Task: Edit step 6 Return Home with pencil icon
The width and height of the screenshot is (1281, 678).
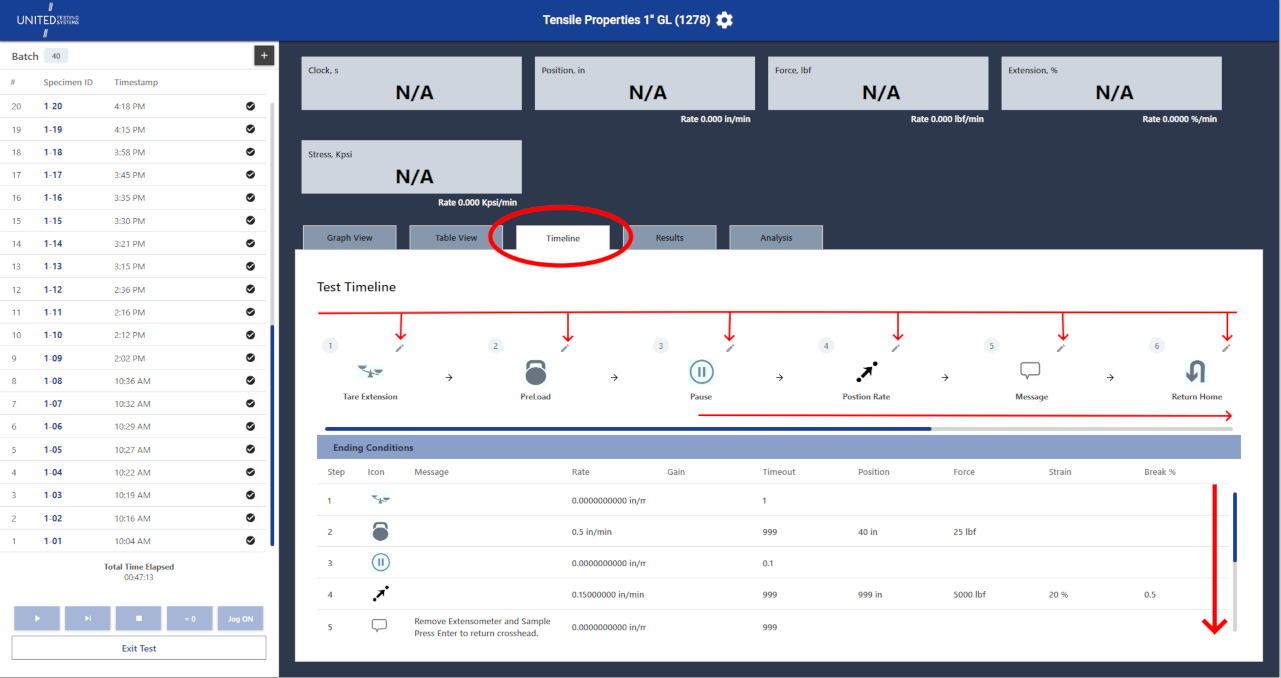Action: 1226,347
